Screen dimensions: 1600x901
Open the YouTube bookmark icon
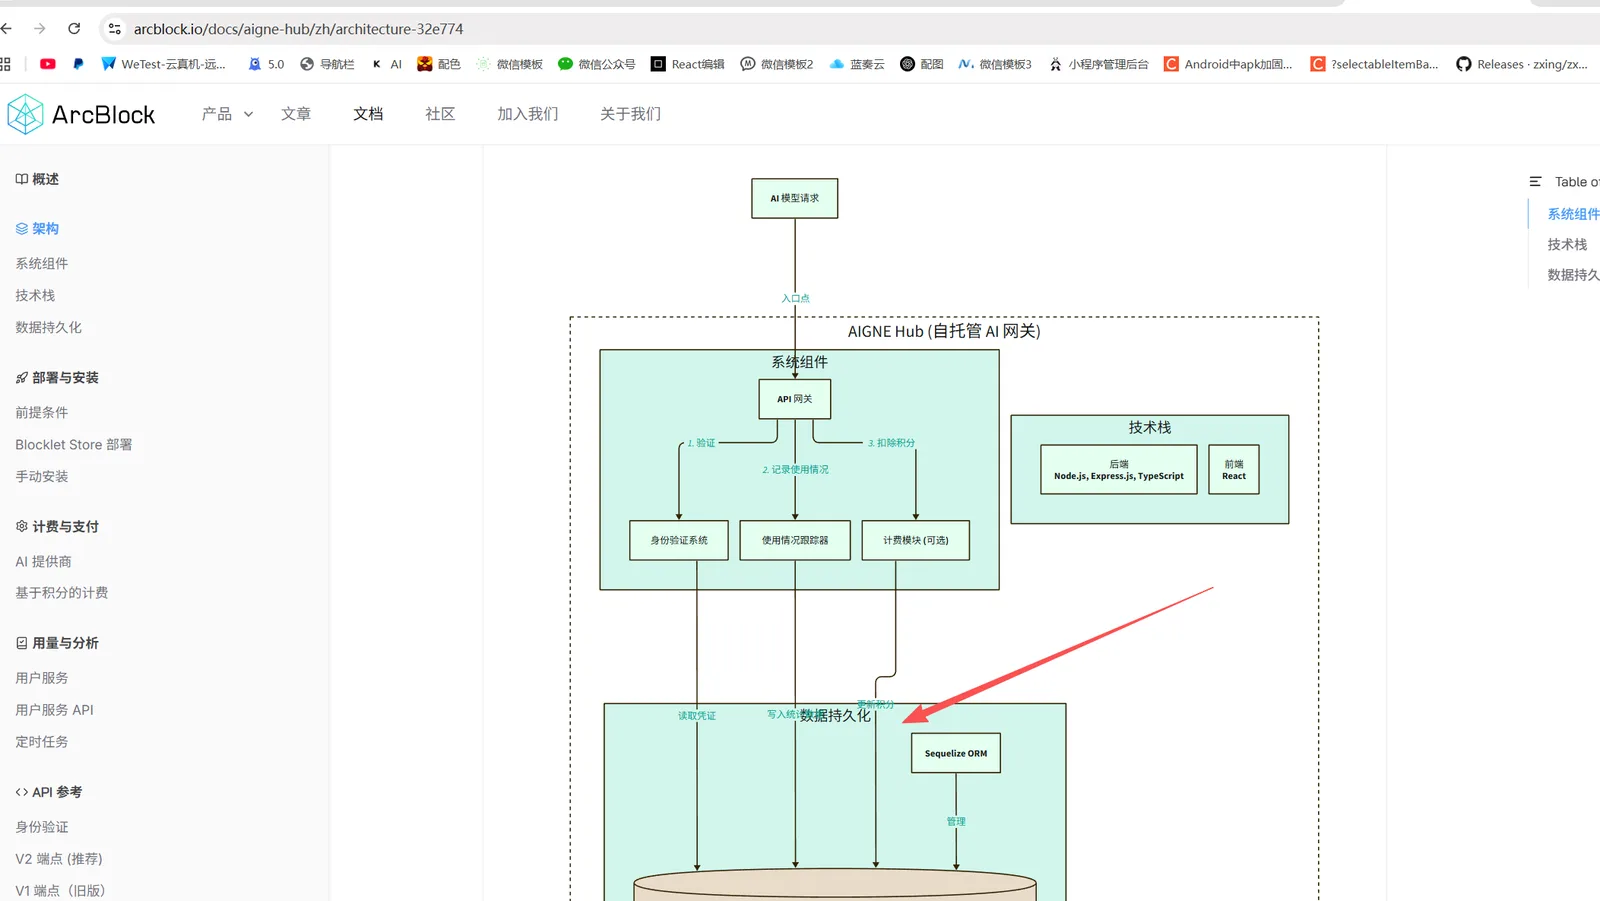47,64
